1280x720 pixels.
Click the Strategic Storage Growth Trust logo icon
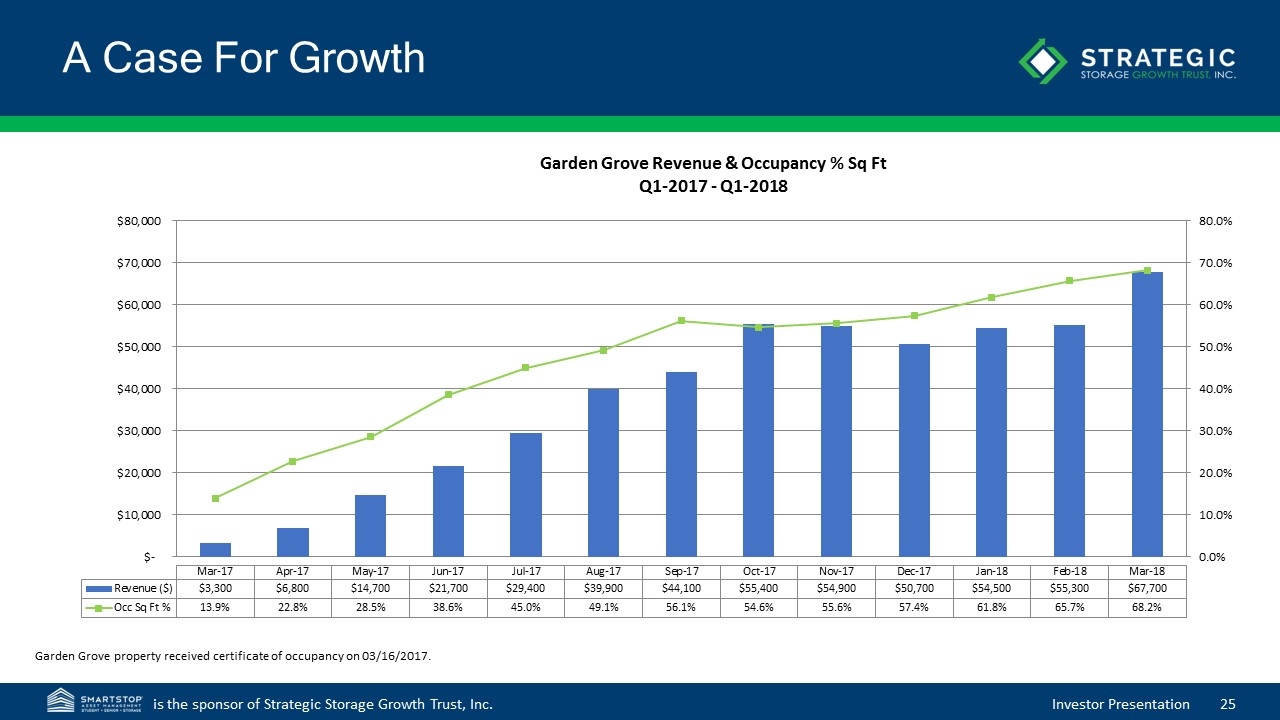click(1044, 60)
